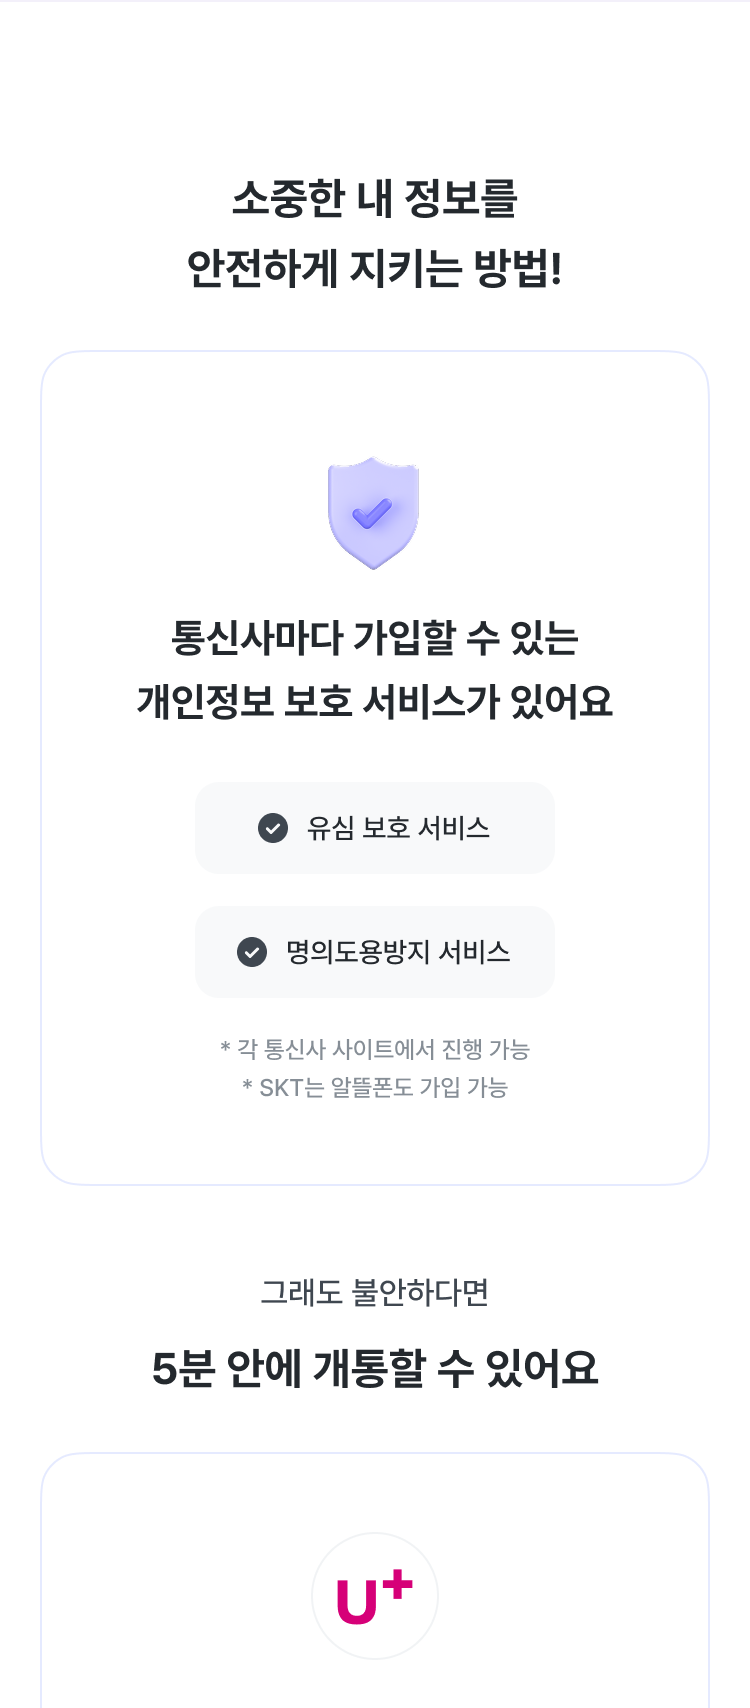Click the footnote 각 통신사 사이트에서 진행 가능
This screenshot has width=750, height=1708.
pyautogui.click(x=383, y=1049)
